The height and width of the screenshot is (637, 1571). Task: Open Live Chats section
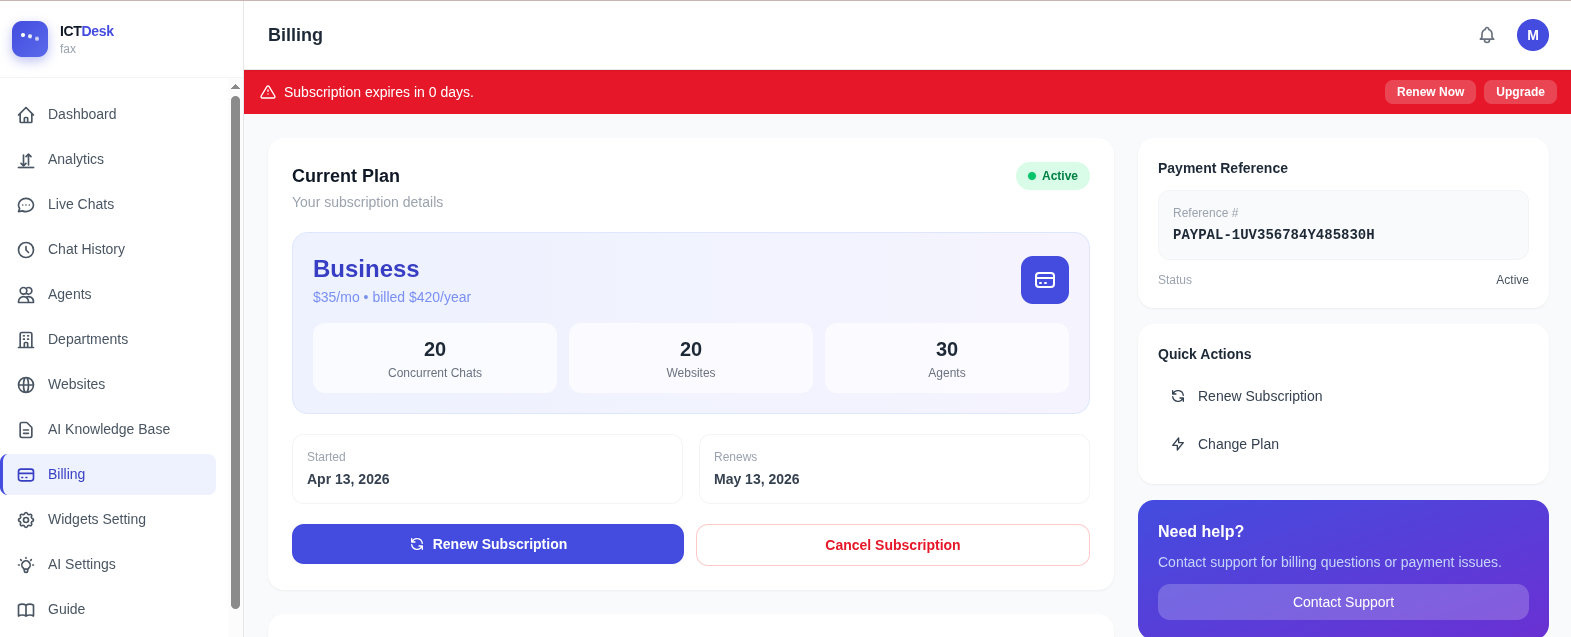108,204
